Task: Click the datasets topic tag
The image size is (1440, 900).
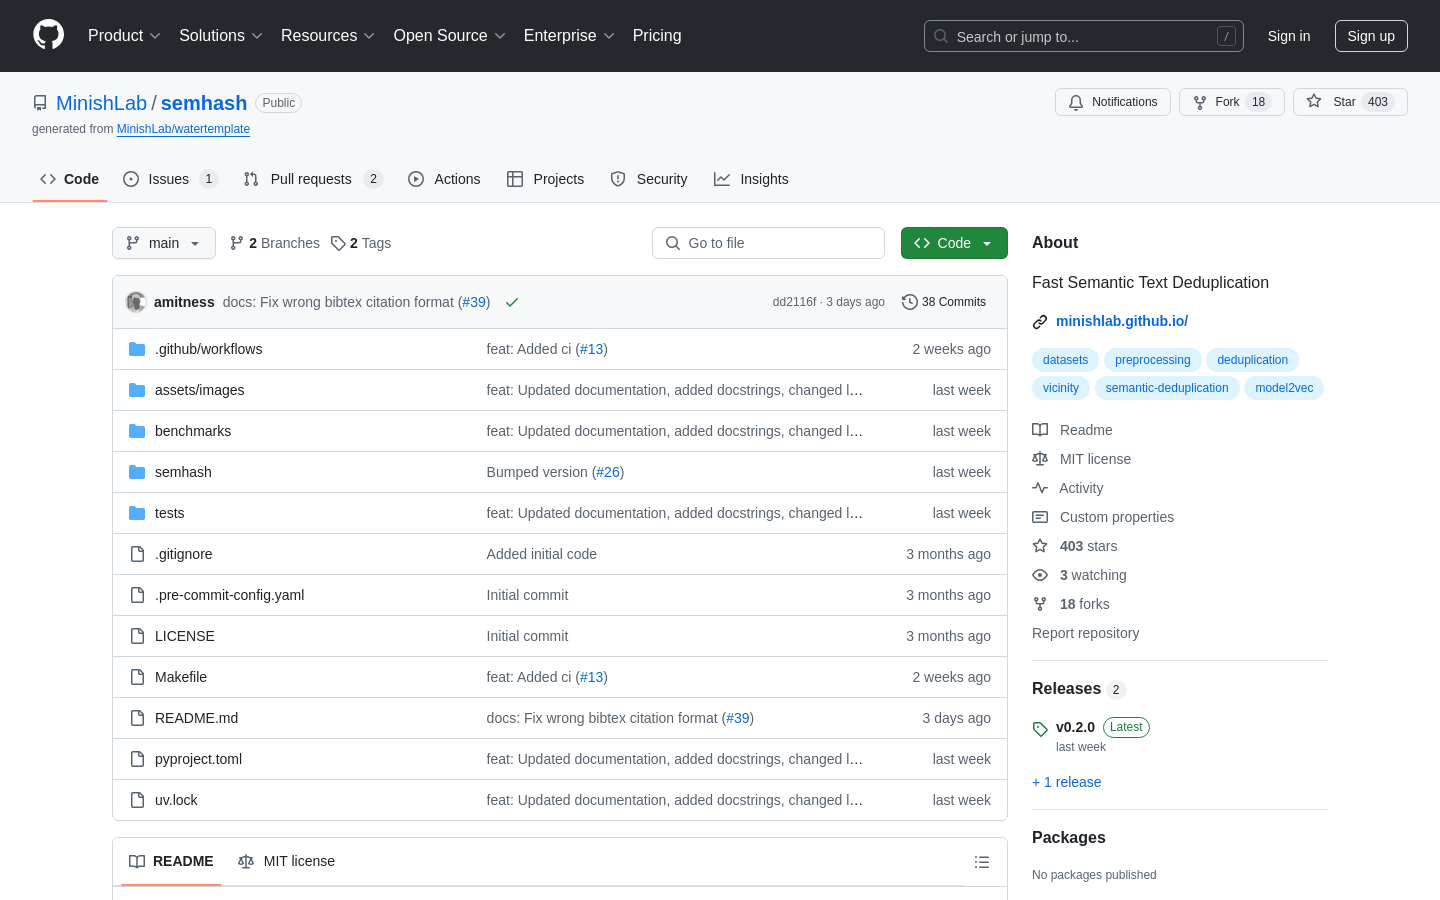Action: click(x=1065, y=360)
